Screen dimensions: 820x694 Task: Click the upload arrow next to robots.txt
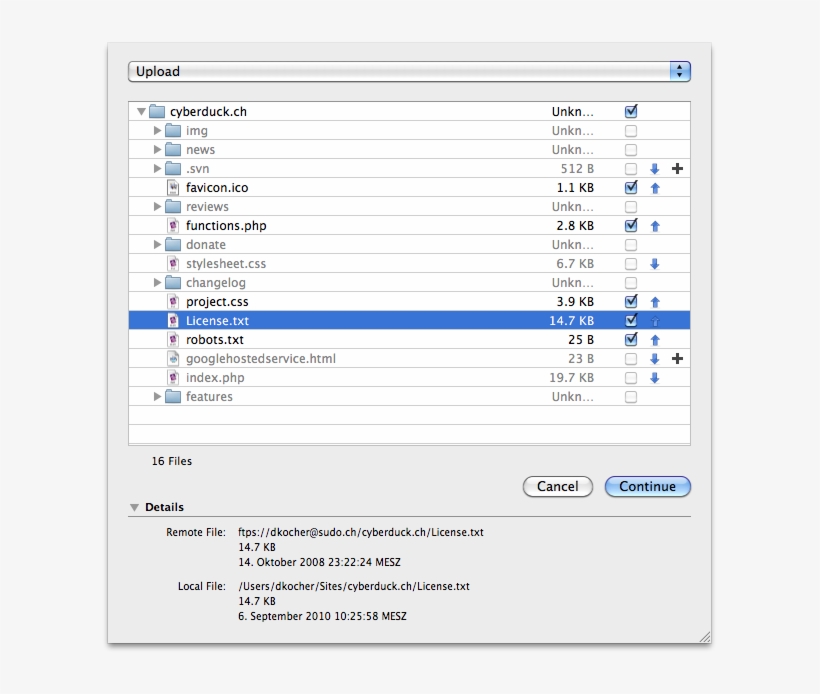[x=655, y=339]
